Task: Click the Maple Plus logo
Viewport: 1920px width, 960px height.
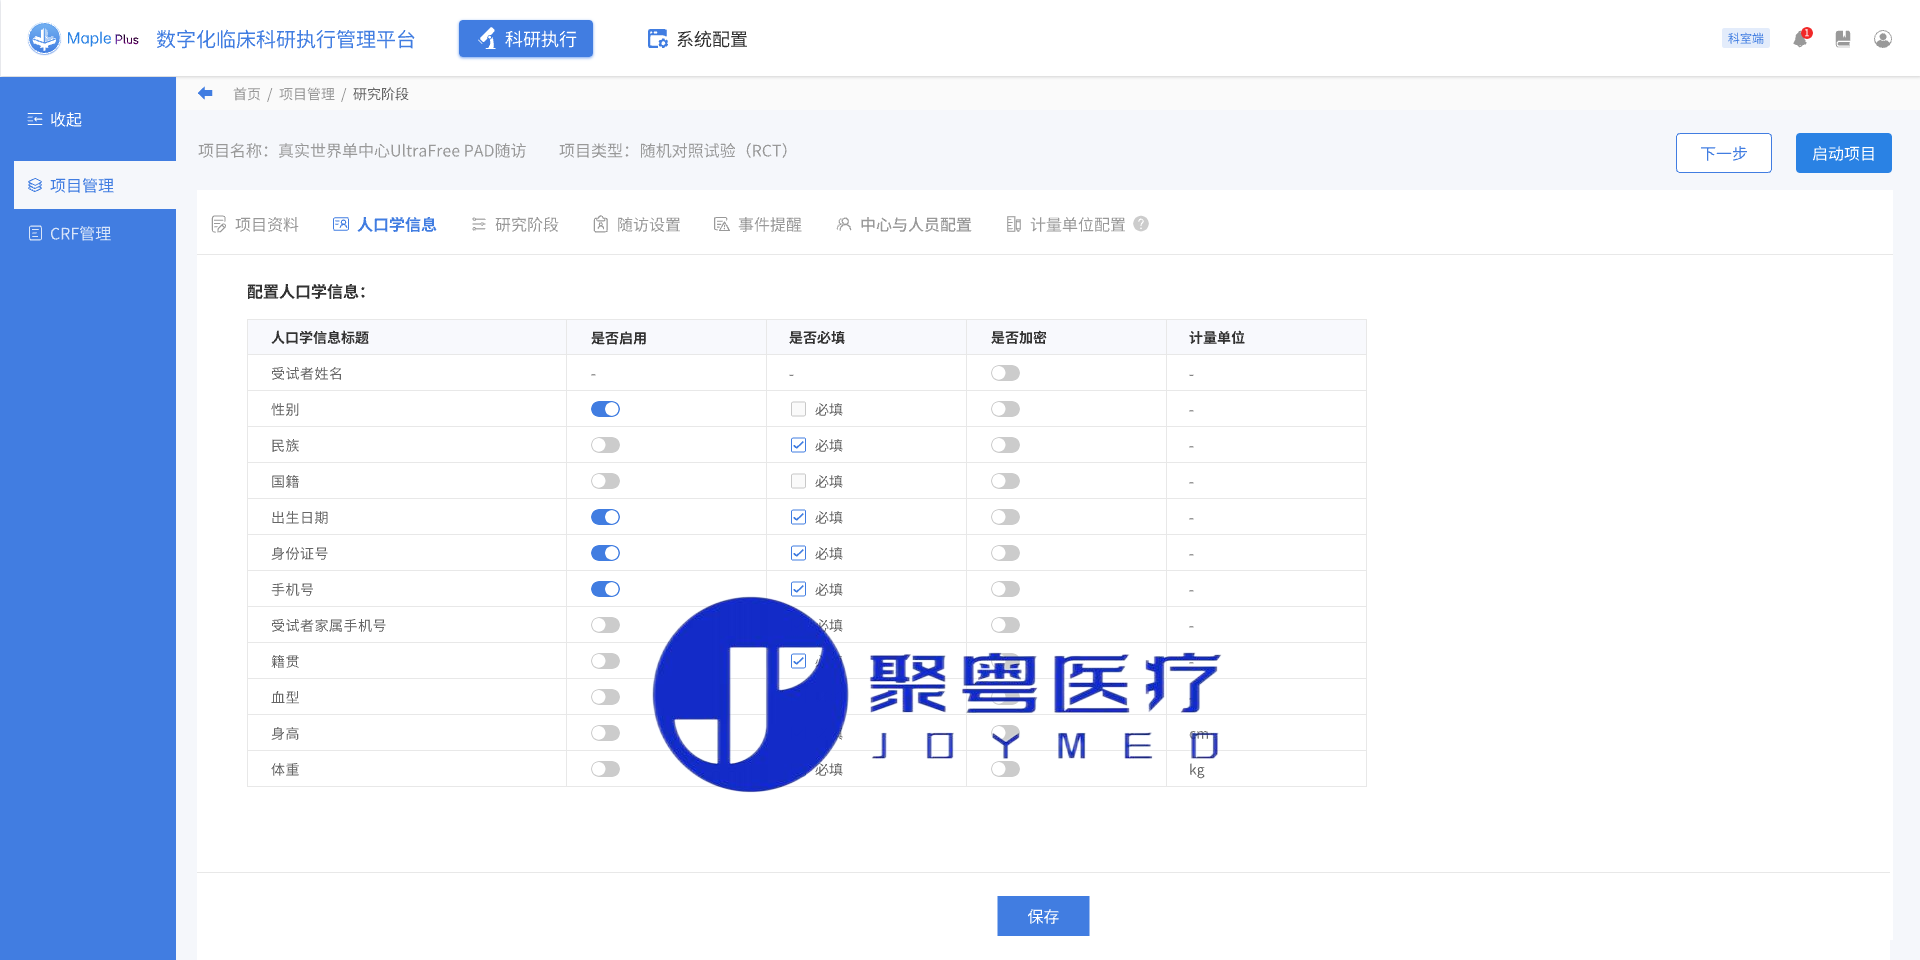Action: (84, 39)
